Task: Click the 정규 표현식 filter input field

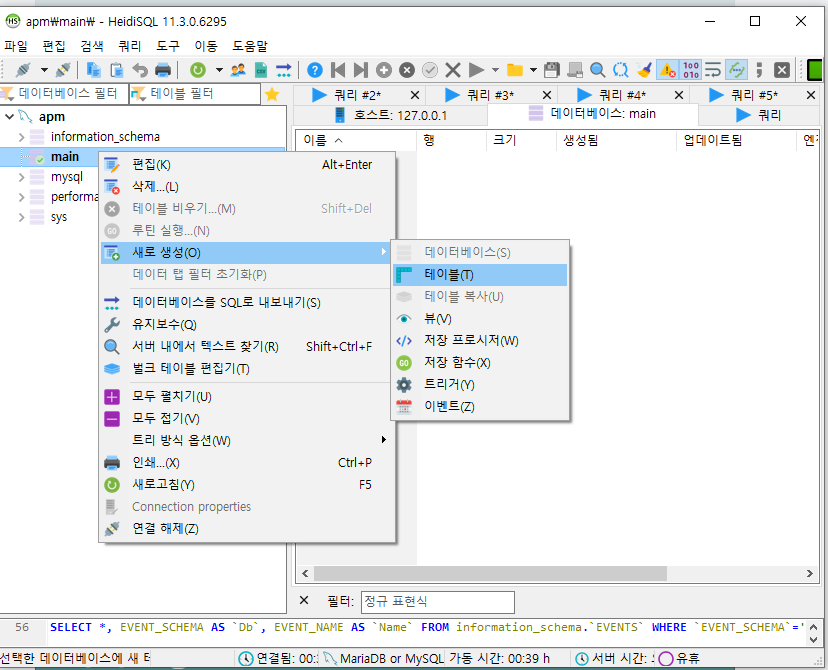Action: [438, 602]
